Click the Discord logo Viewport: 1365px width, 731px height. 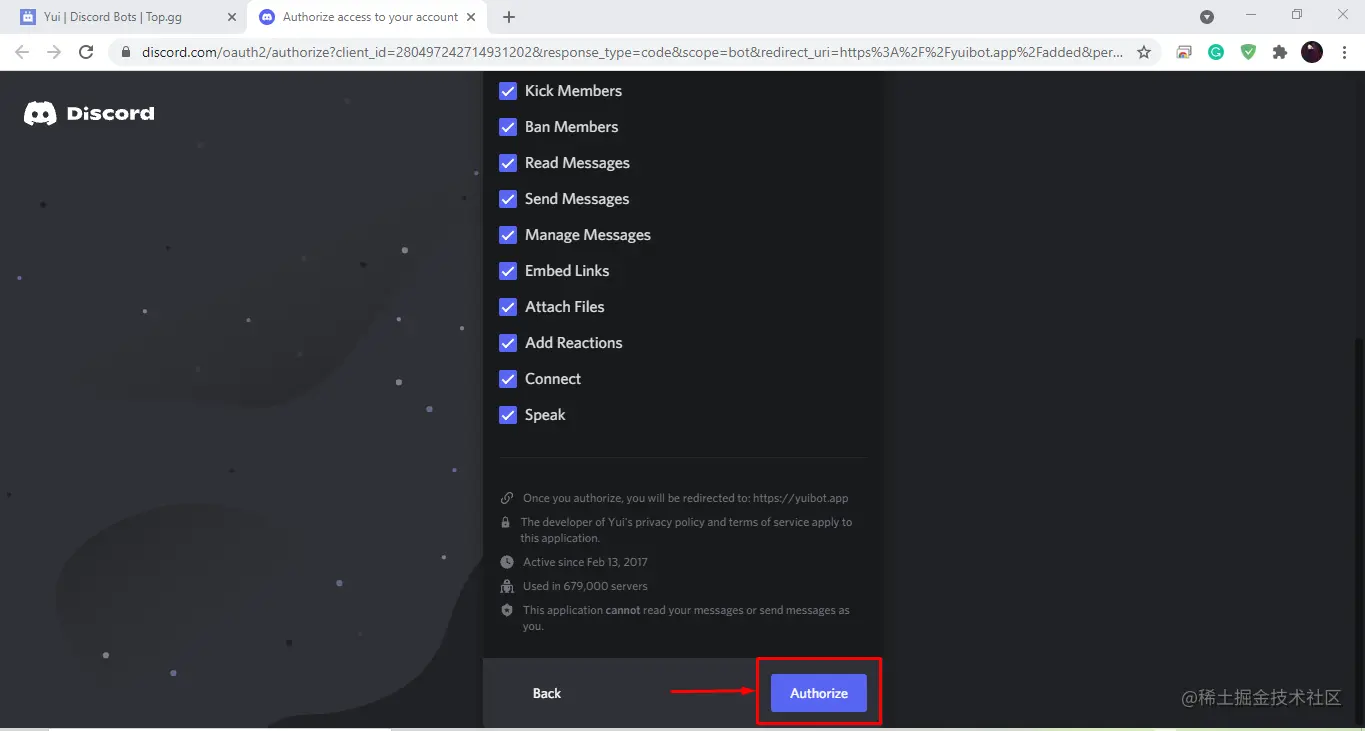(x=89, y=114)
